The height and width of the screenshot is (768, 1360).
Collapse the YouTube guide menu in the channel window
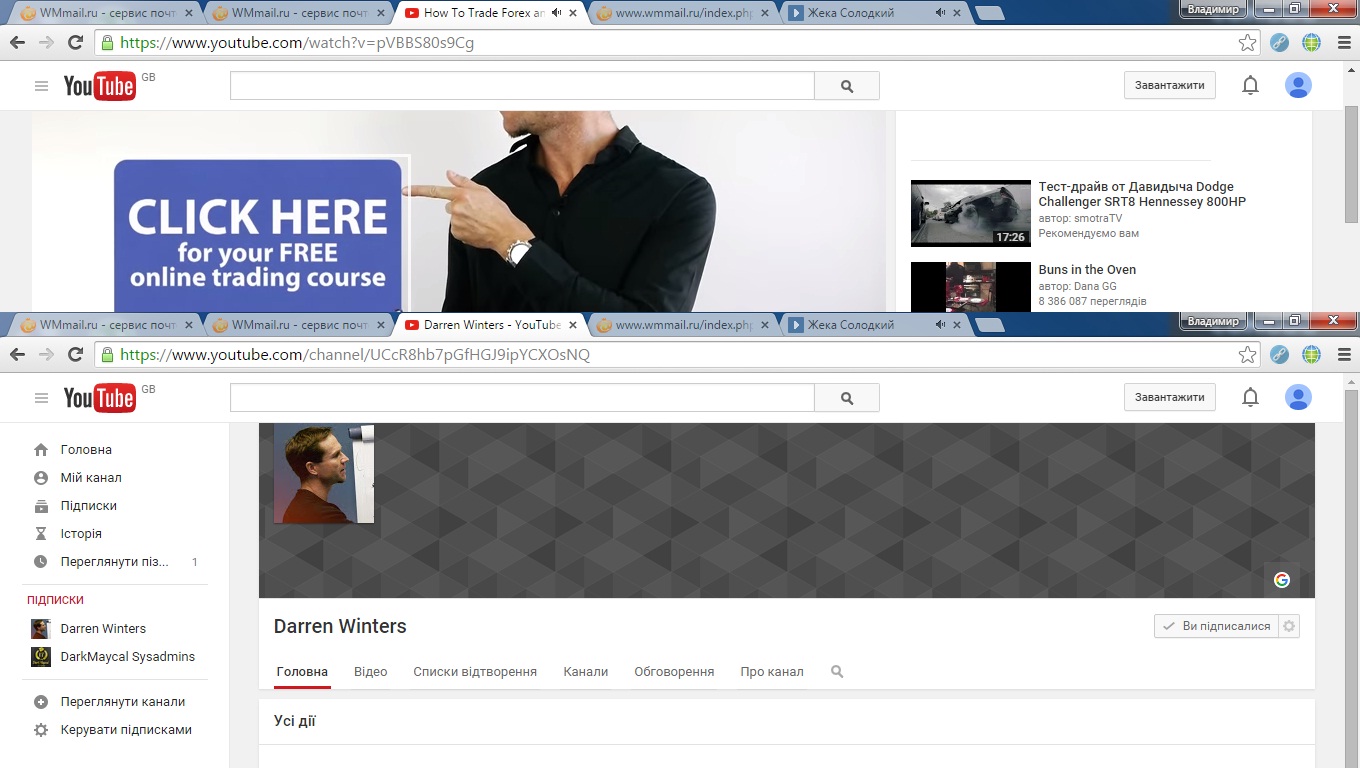pos(41,398)
